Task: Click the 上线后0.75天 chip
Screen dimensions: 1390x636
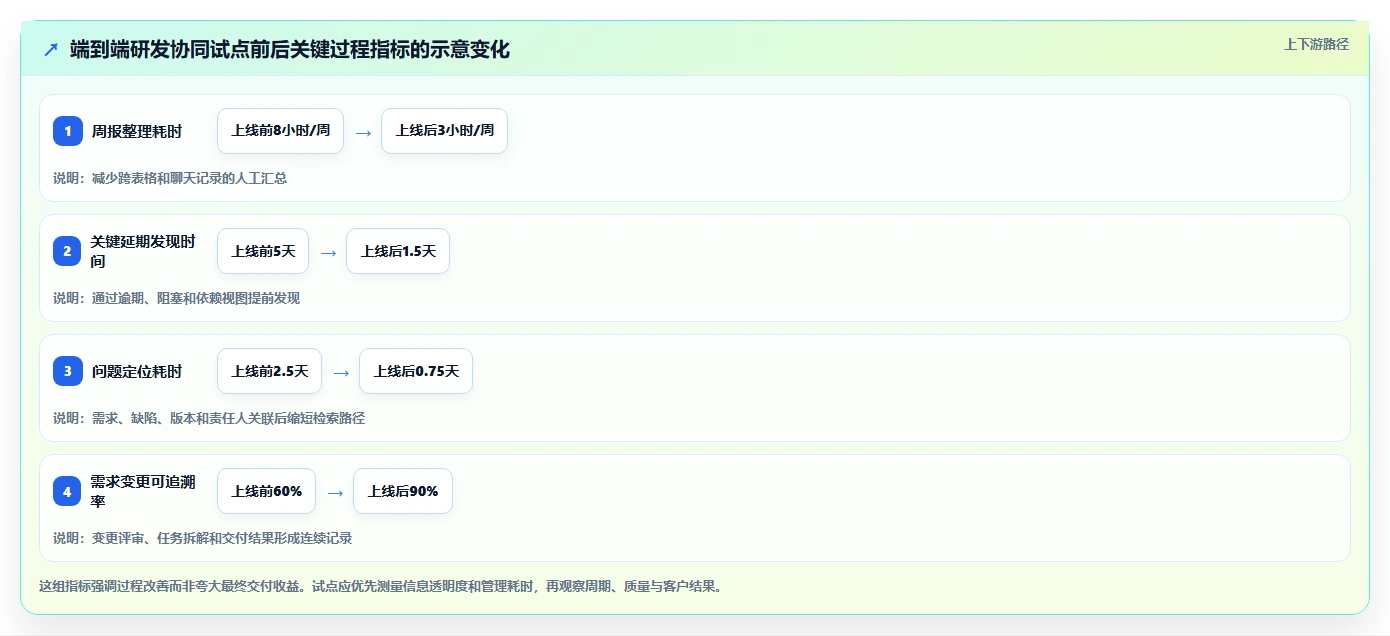Action: pos(416,371)
